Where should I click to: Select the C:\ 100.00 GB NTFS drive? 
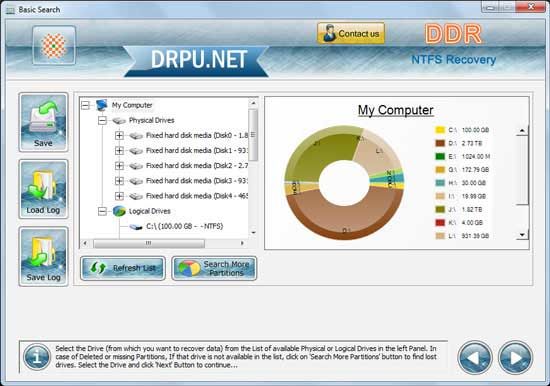click(x=185, y=226)
